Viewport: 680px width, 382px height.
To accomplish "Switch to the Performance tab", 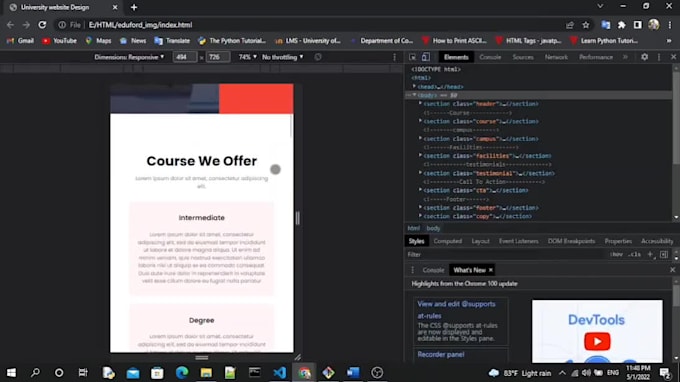I will pyautogui.click(x=596, y=57).
